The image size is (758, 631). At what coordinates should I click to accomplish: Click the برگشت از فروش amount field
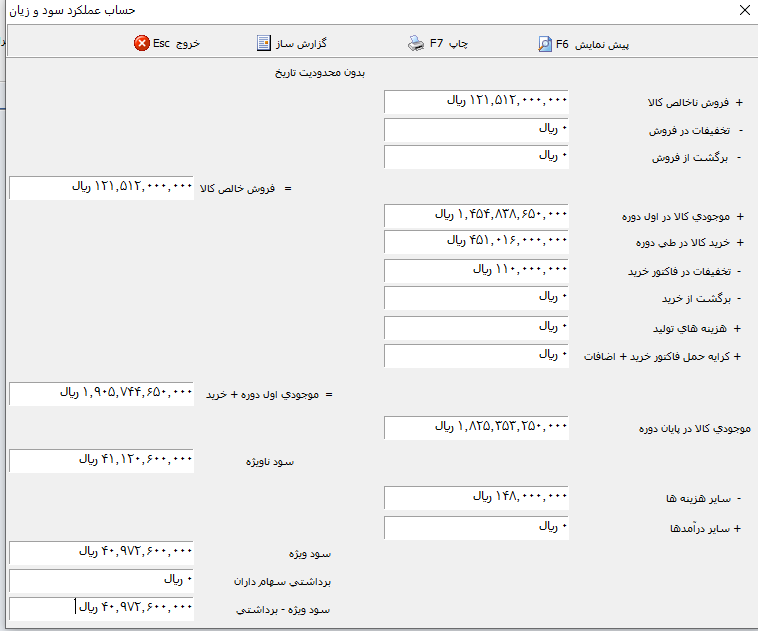click(476, 157)
